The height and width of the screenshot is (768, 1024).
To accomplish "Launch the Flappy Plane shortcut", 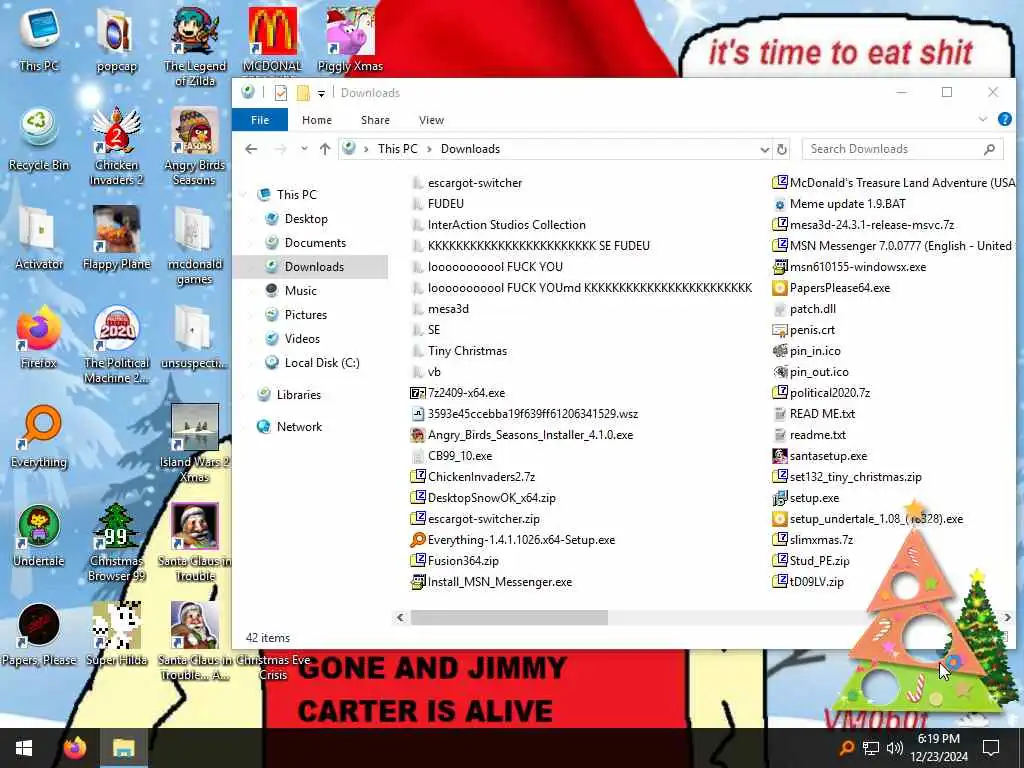I will click(x=116, y=238).
